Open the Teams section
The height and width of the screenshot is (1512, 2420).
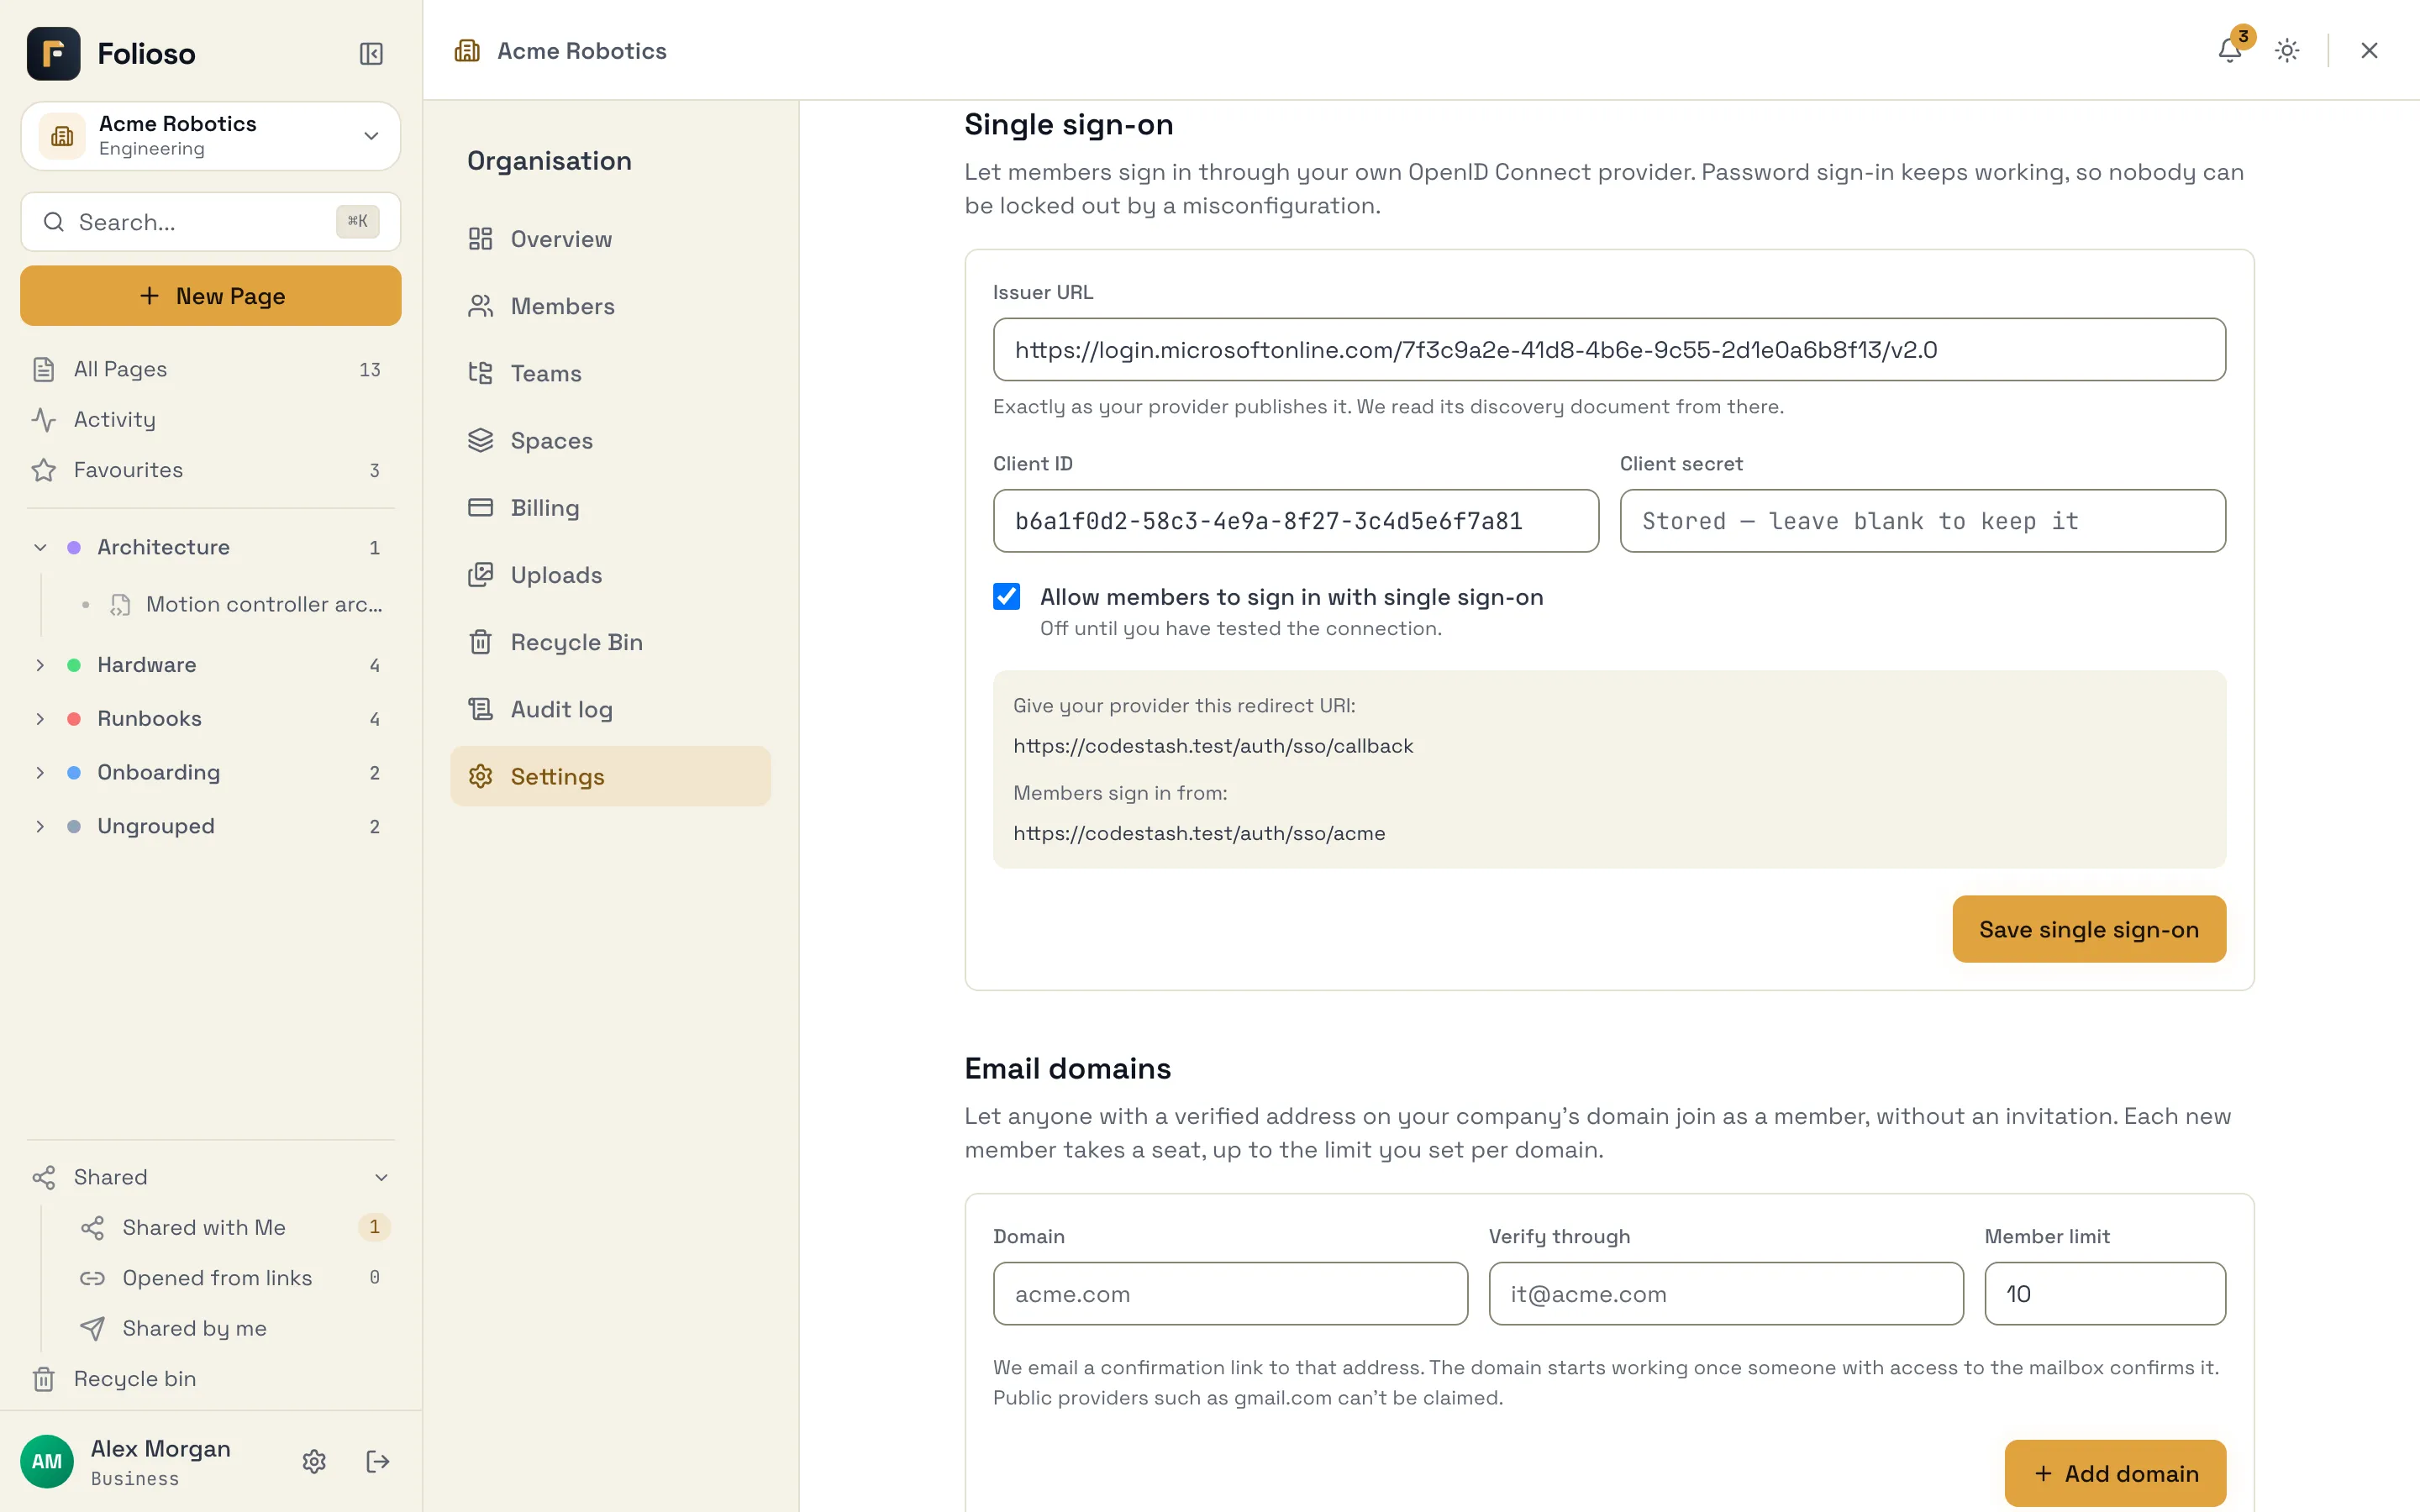point(610,373)
